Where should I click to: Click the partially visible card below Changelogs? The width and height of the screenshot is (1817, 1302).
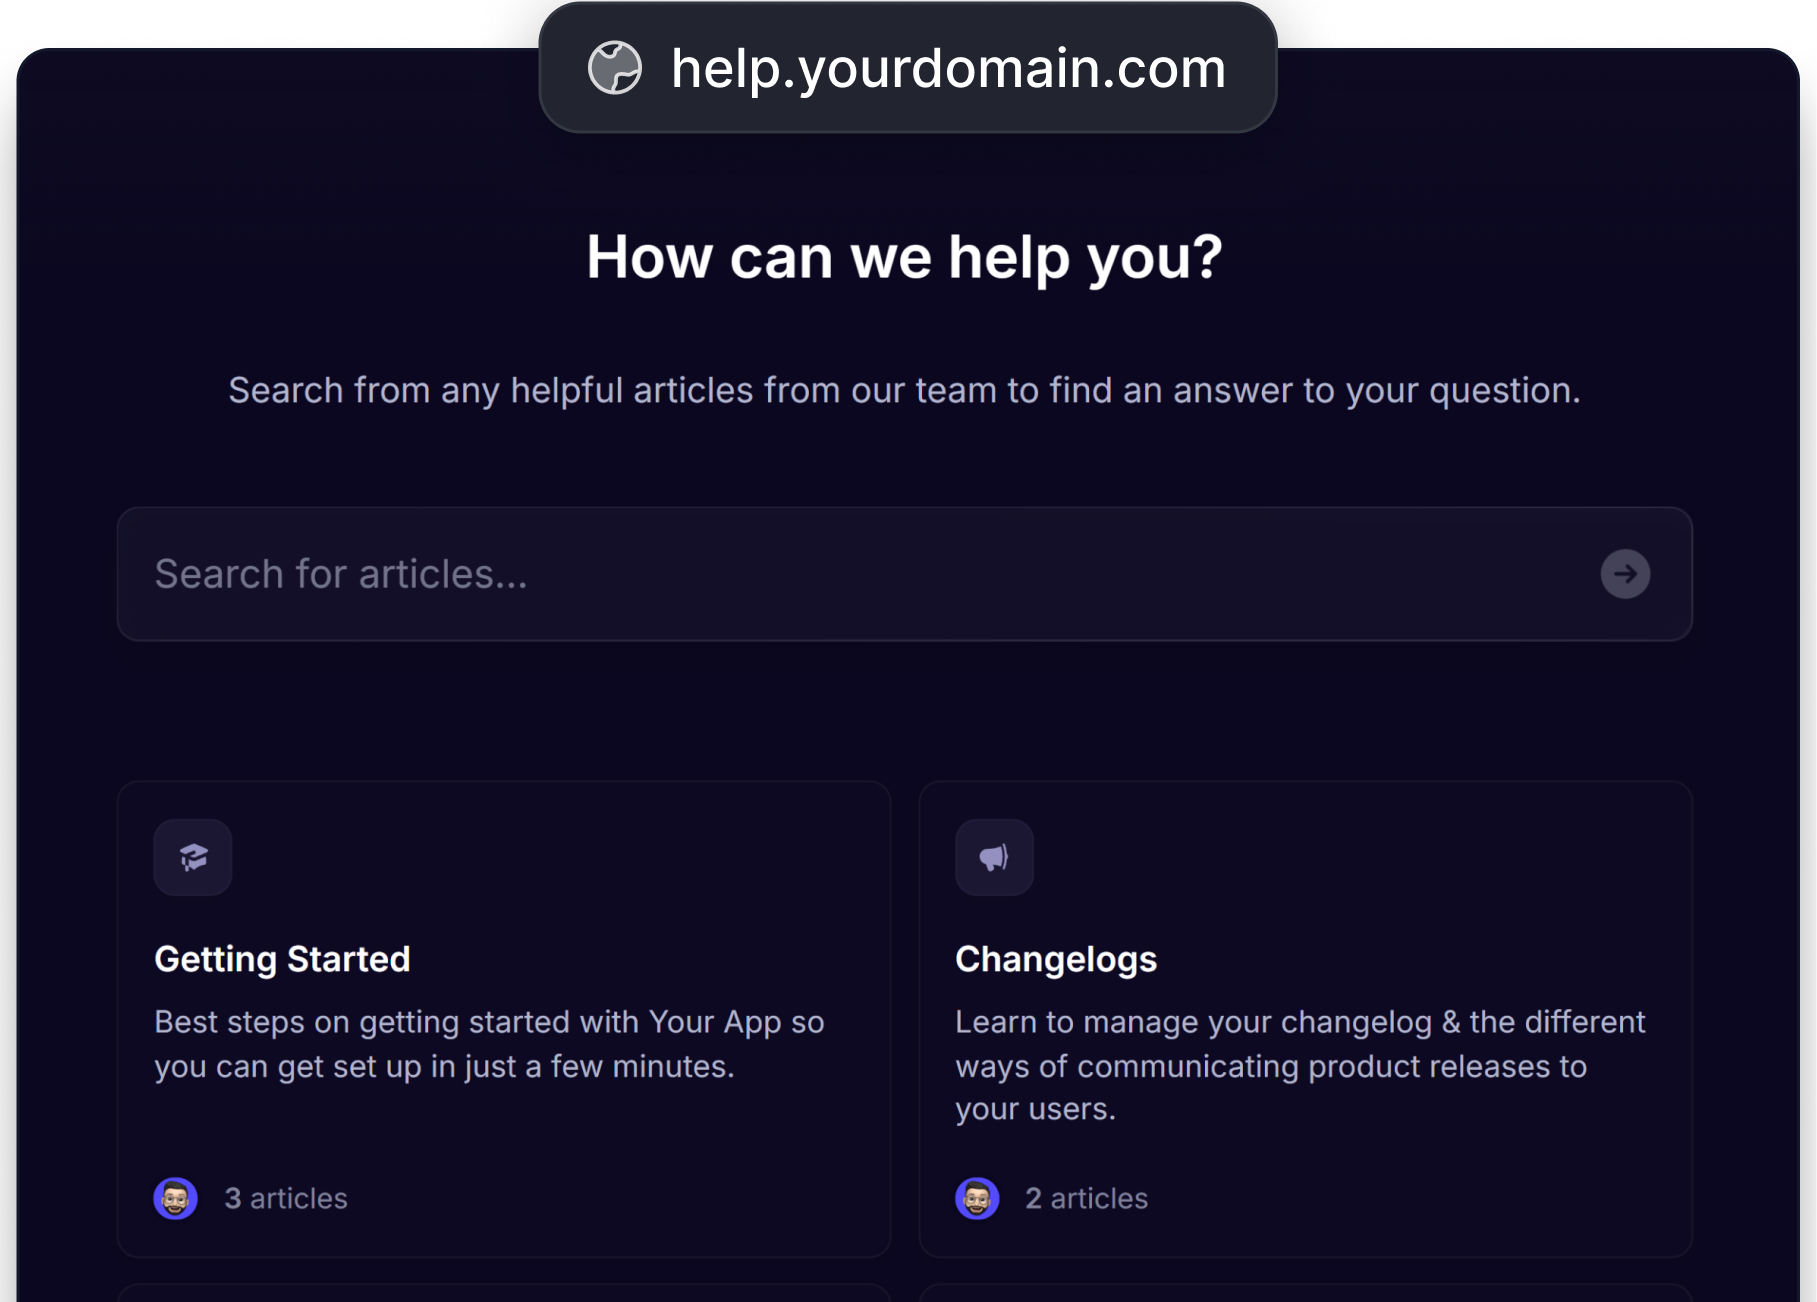click(x=1305, y=1293)
